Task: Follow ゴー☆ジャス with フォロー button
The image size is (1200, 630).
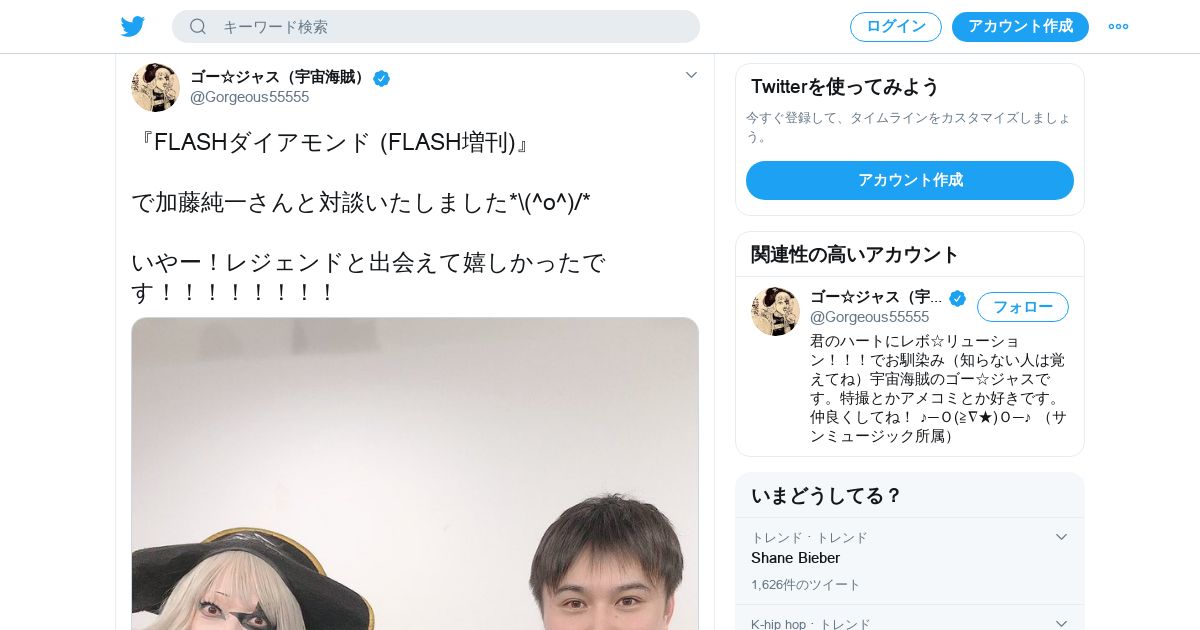Action: pos(1022,307)
